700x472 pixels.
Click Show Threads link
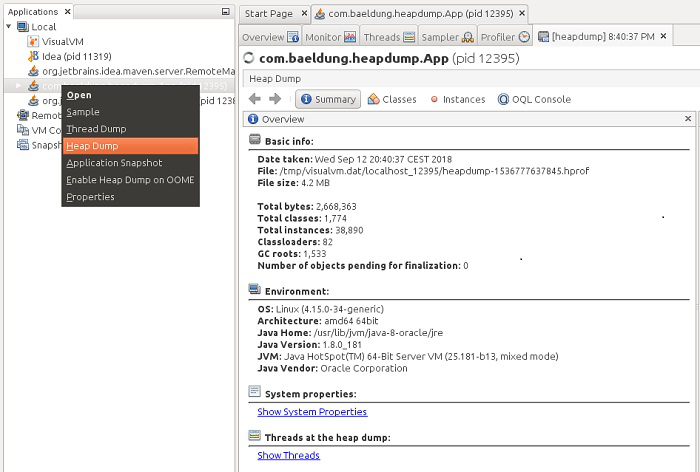tap(288, 455)
